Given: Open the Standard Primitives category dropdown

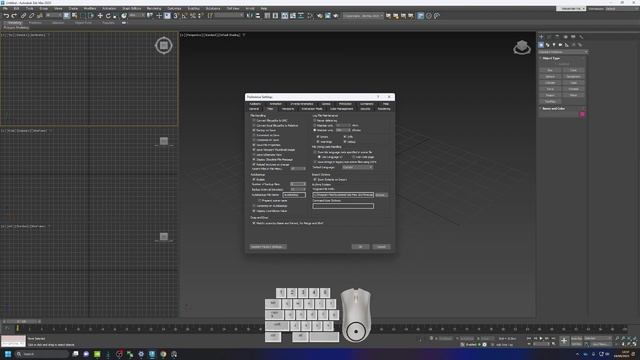Looking at the screenshot, I should [x=563, y=52].
